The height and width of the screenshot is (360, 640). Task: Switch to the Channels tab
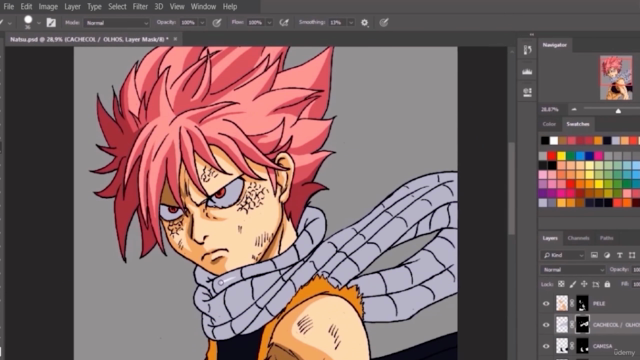coord(578,238)
